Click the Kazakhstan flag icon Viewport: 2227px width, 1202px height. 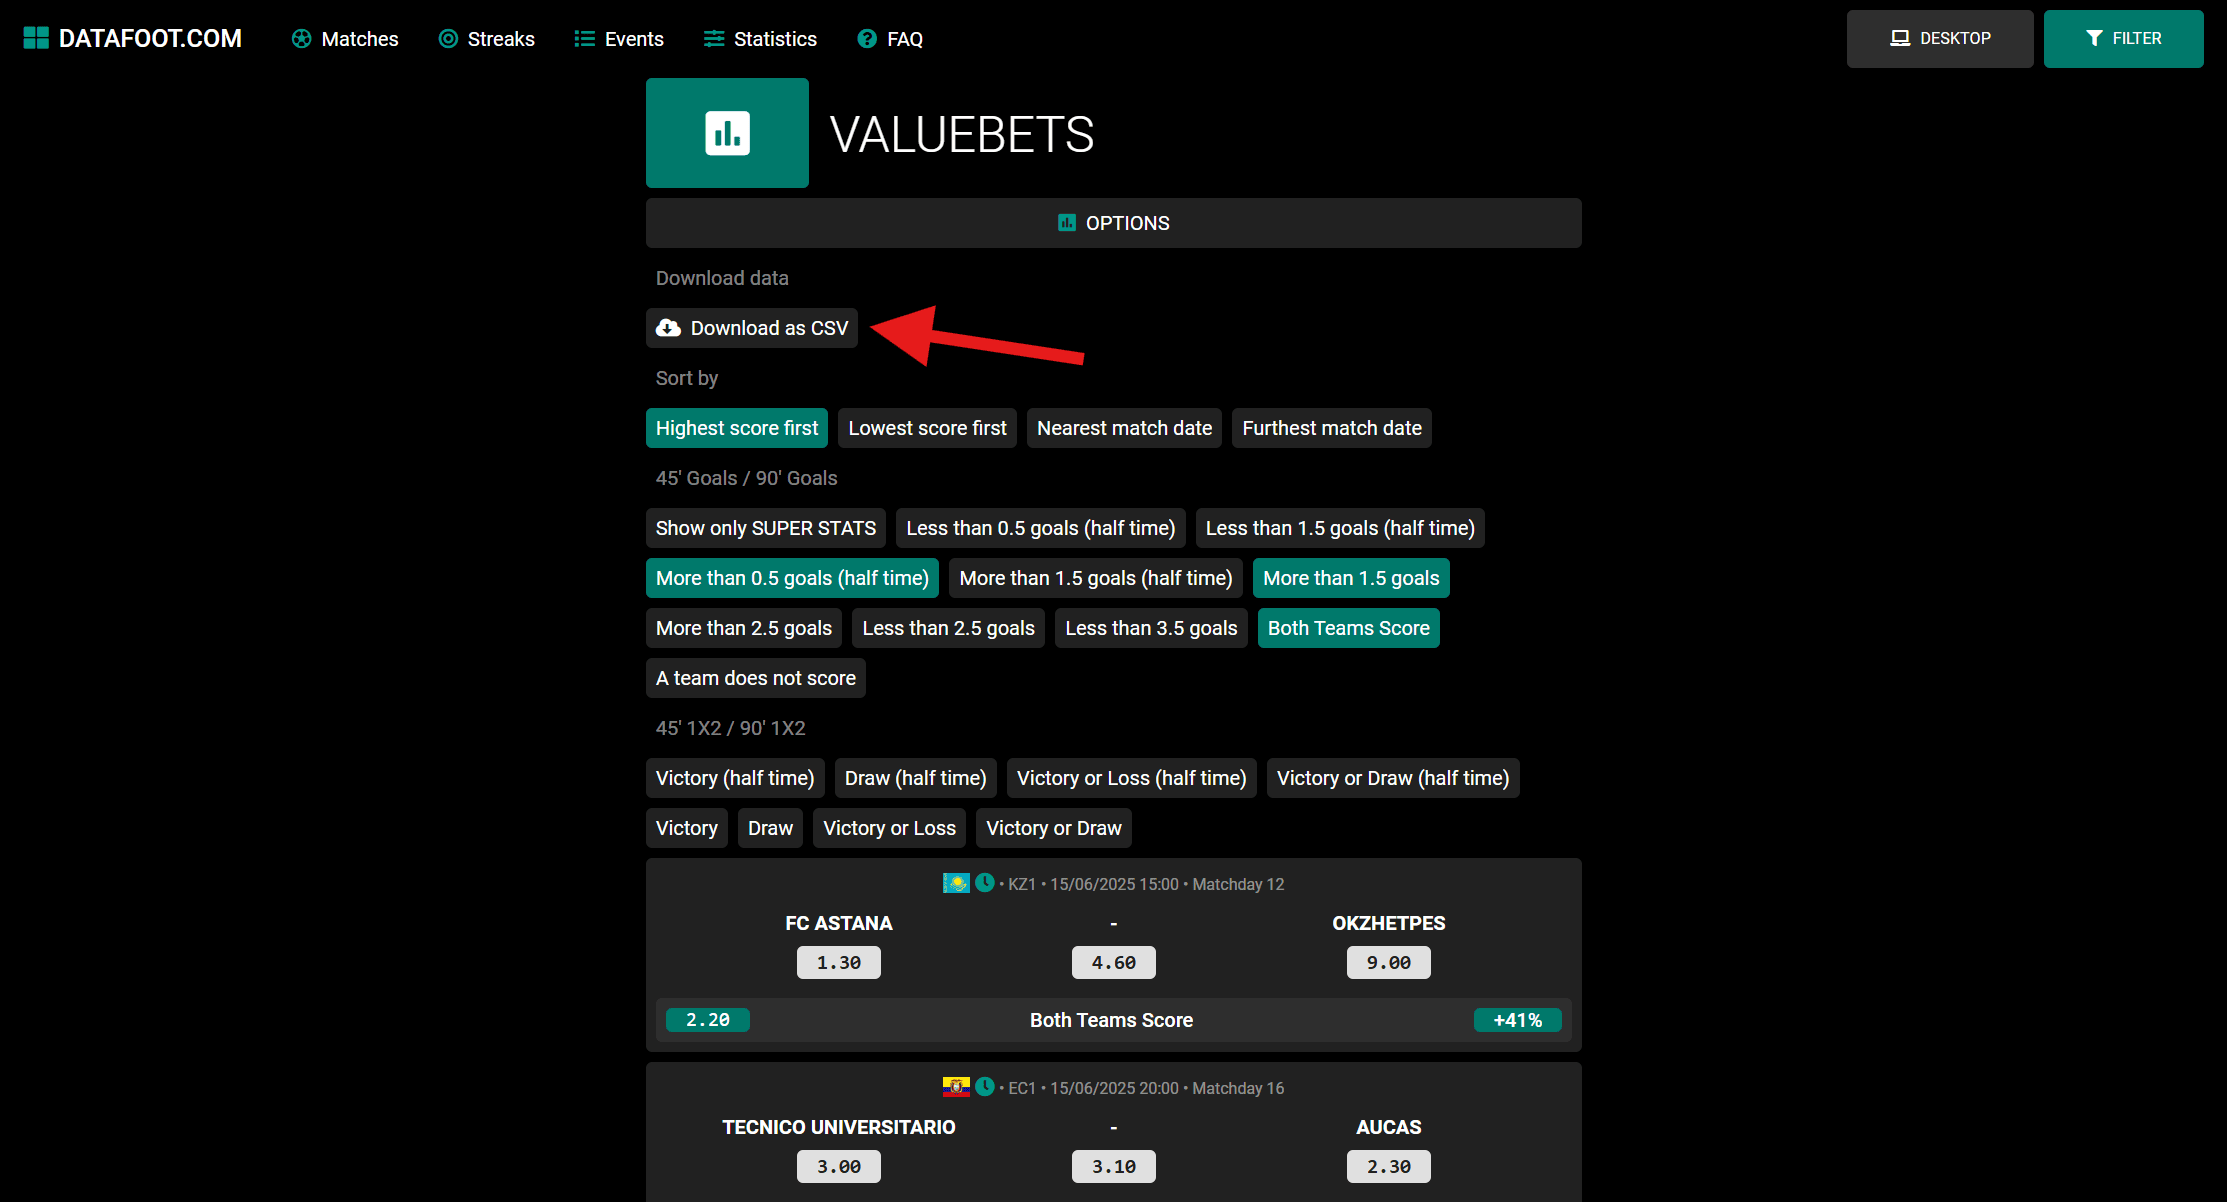point(956,883)
